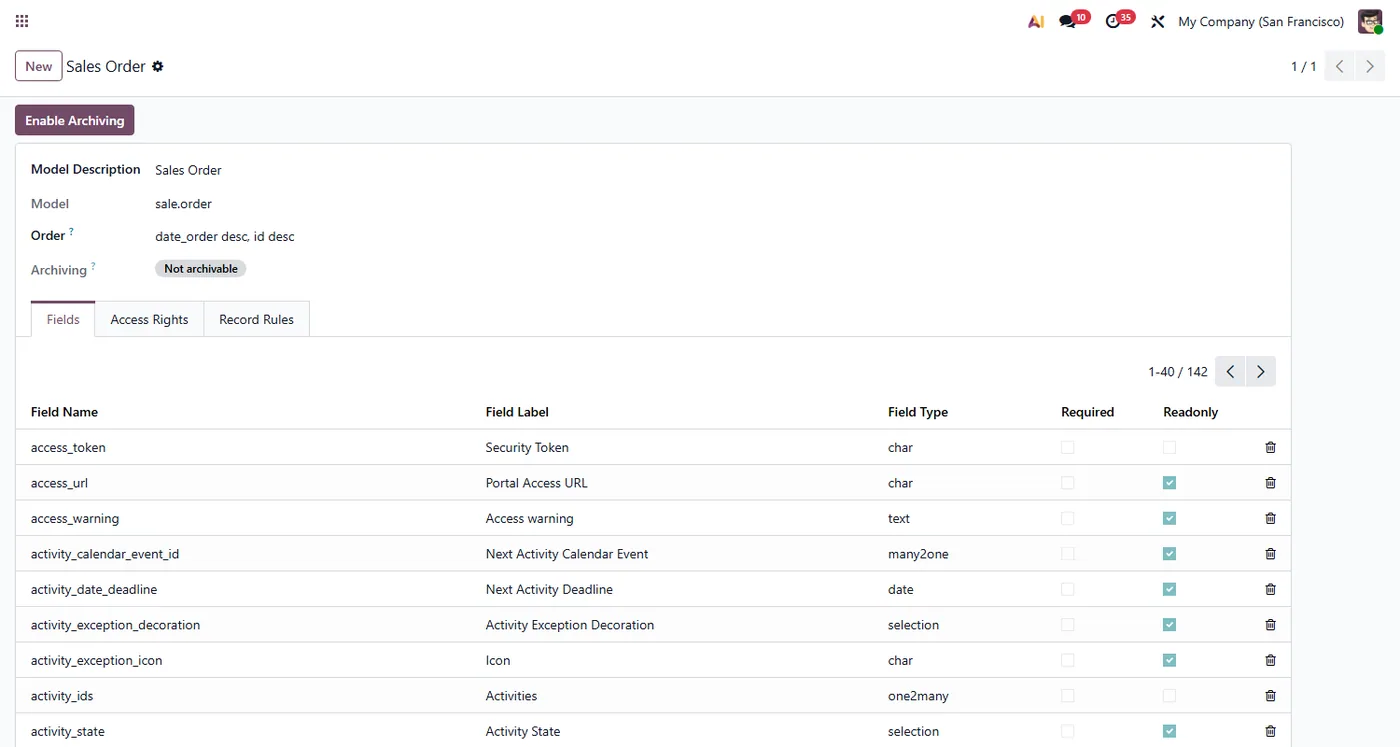
Task: Show help tooltip for Order
Action: [72, 232]
